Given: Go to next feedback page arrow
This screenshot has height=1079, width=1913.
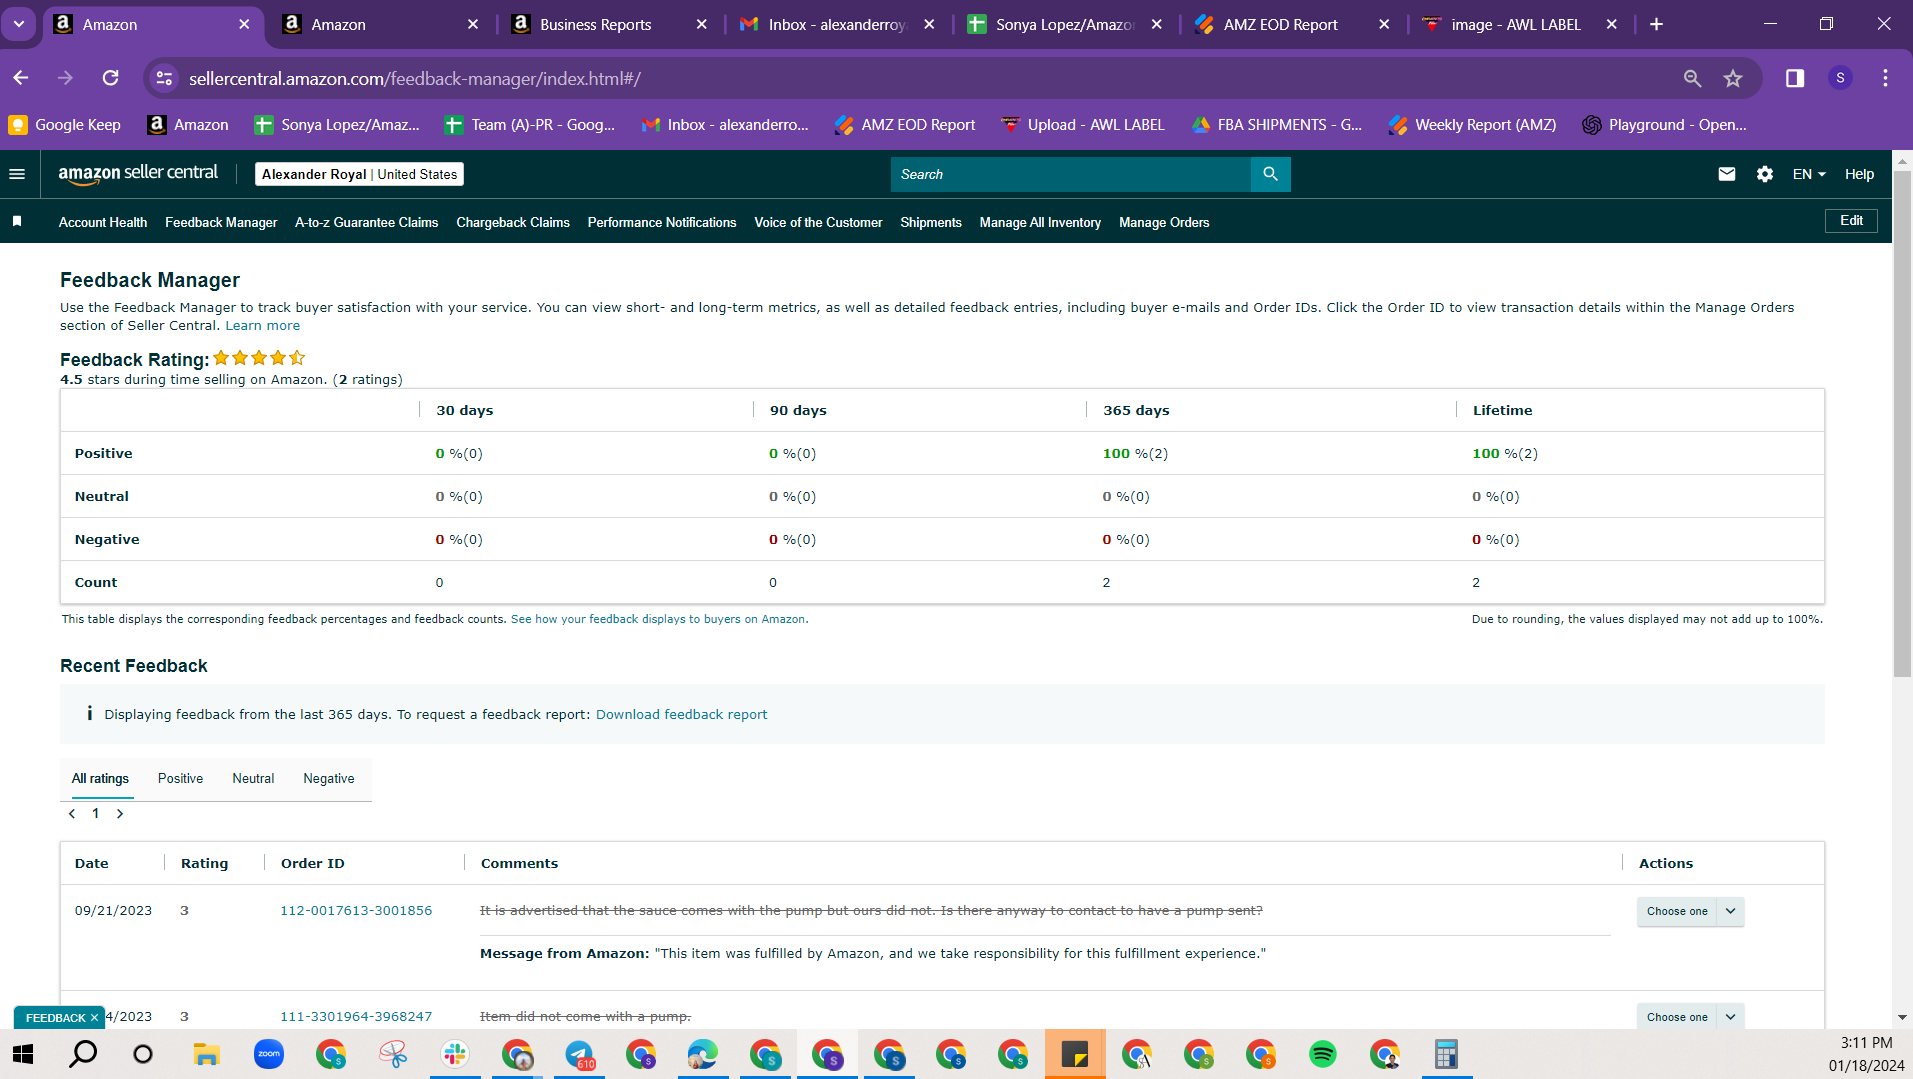Looking at the screenshot, I should coord(120,814).
